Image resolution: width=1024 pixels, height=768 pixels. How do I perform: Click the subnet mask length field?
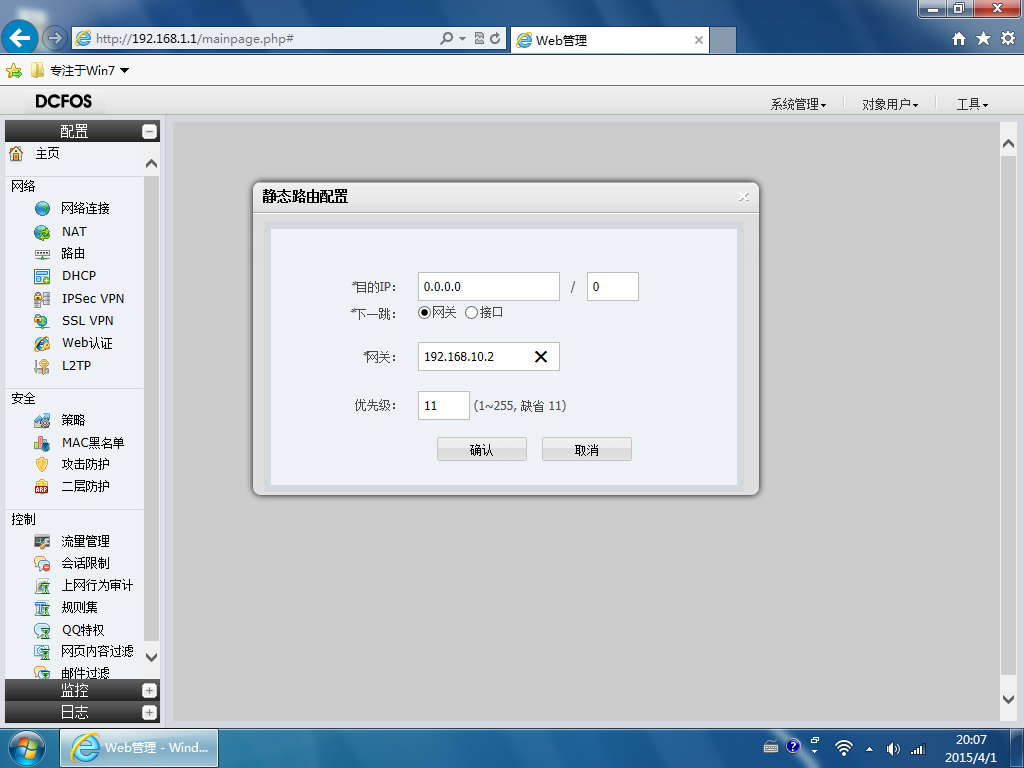point(613,287)
